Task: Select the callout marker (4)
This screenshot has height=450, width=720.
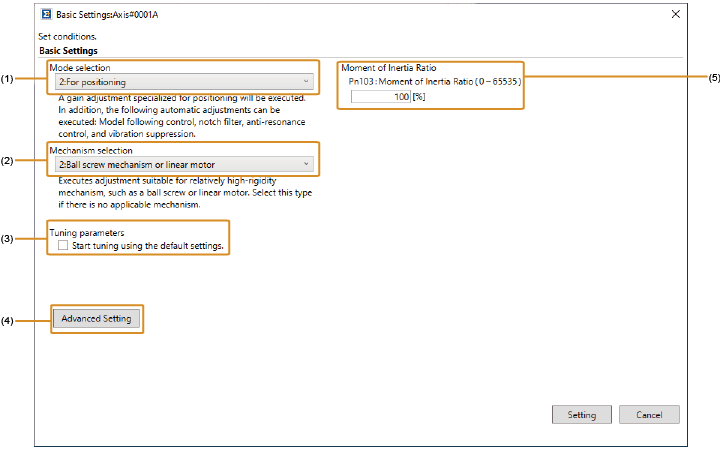Action: [8, 321]
